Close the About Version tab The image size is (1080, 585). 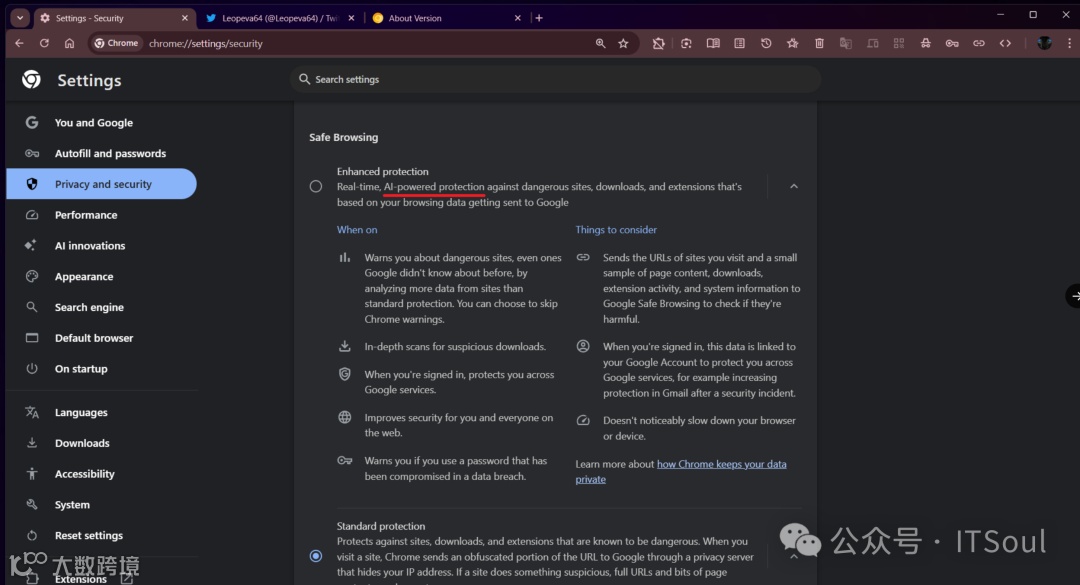tap(518, 18)
